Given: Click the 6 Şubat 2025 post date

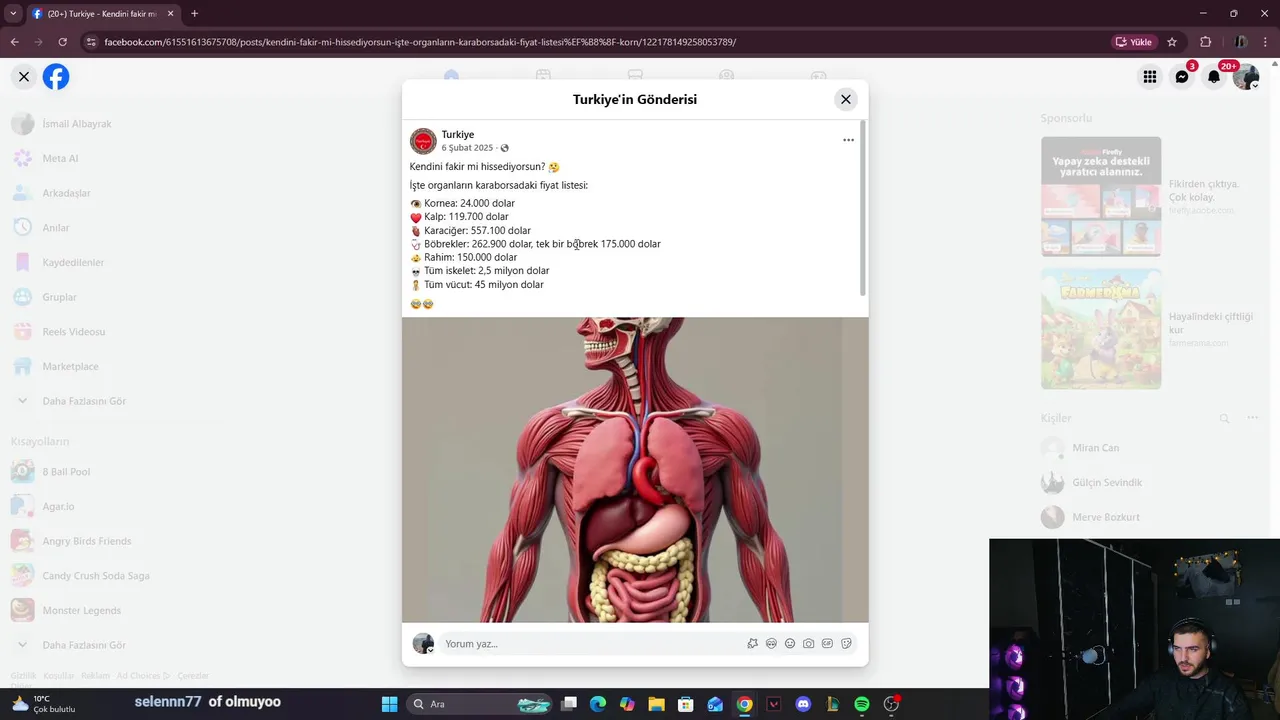Looking at the screenshot, I should click(467, 148).
